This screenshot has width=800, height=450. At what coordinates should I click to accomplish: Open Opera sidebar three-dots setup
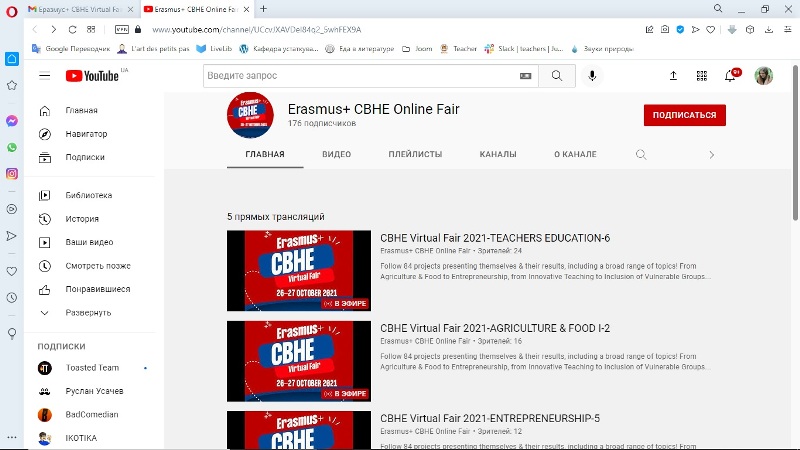(12, 437)
